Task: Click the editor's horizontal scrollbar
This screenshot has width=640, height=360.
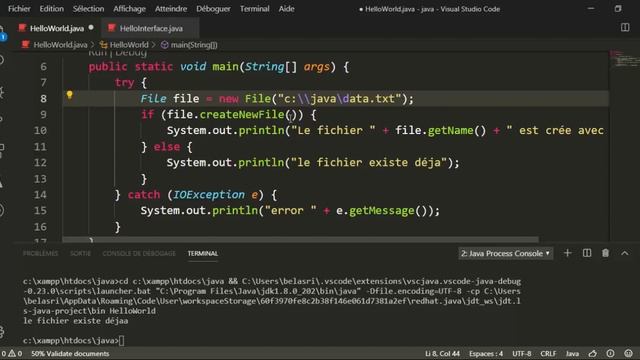Action: (x=300, y=239)
